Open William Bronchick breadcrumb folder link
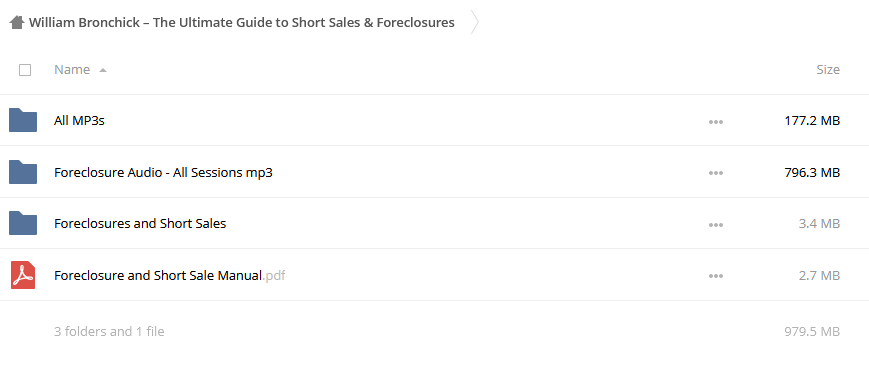The height and width of the screenshot is (380, 869). pyautogui.click(x=242, y=23)
